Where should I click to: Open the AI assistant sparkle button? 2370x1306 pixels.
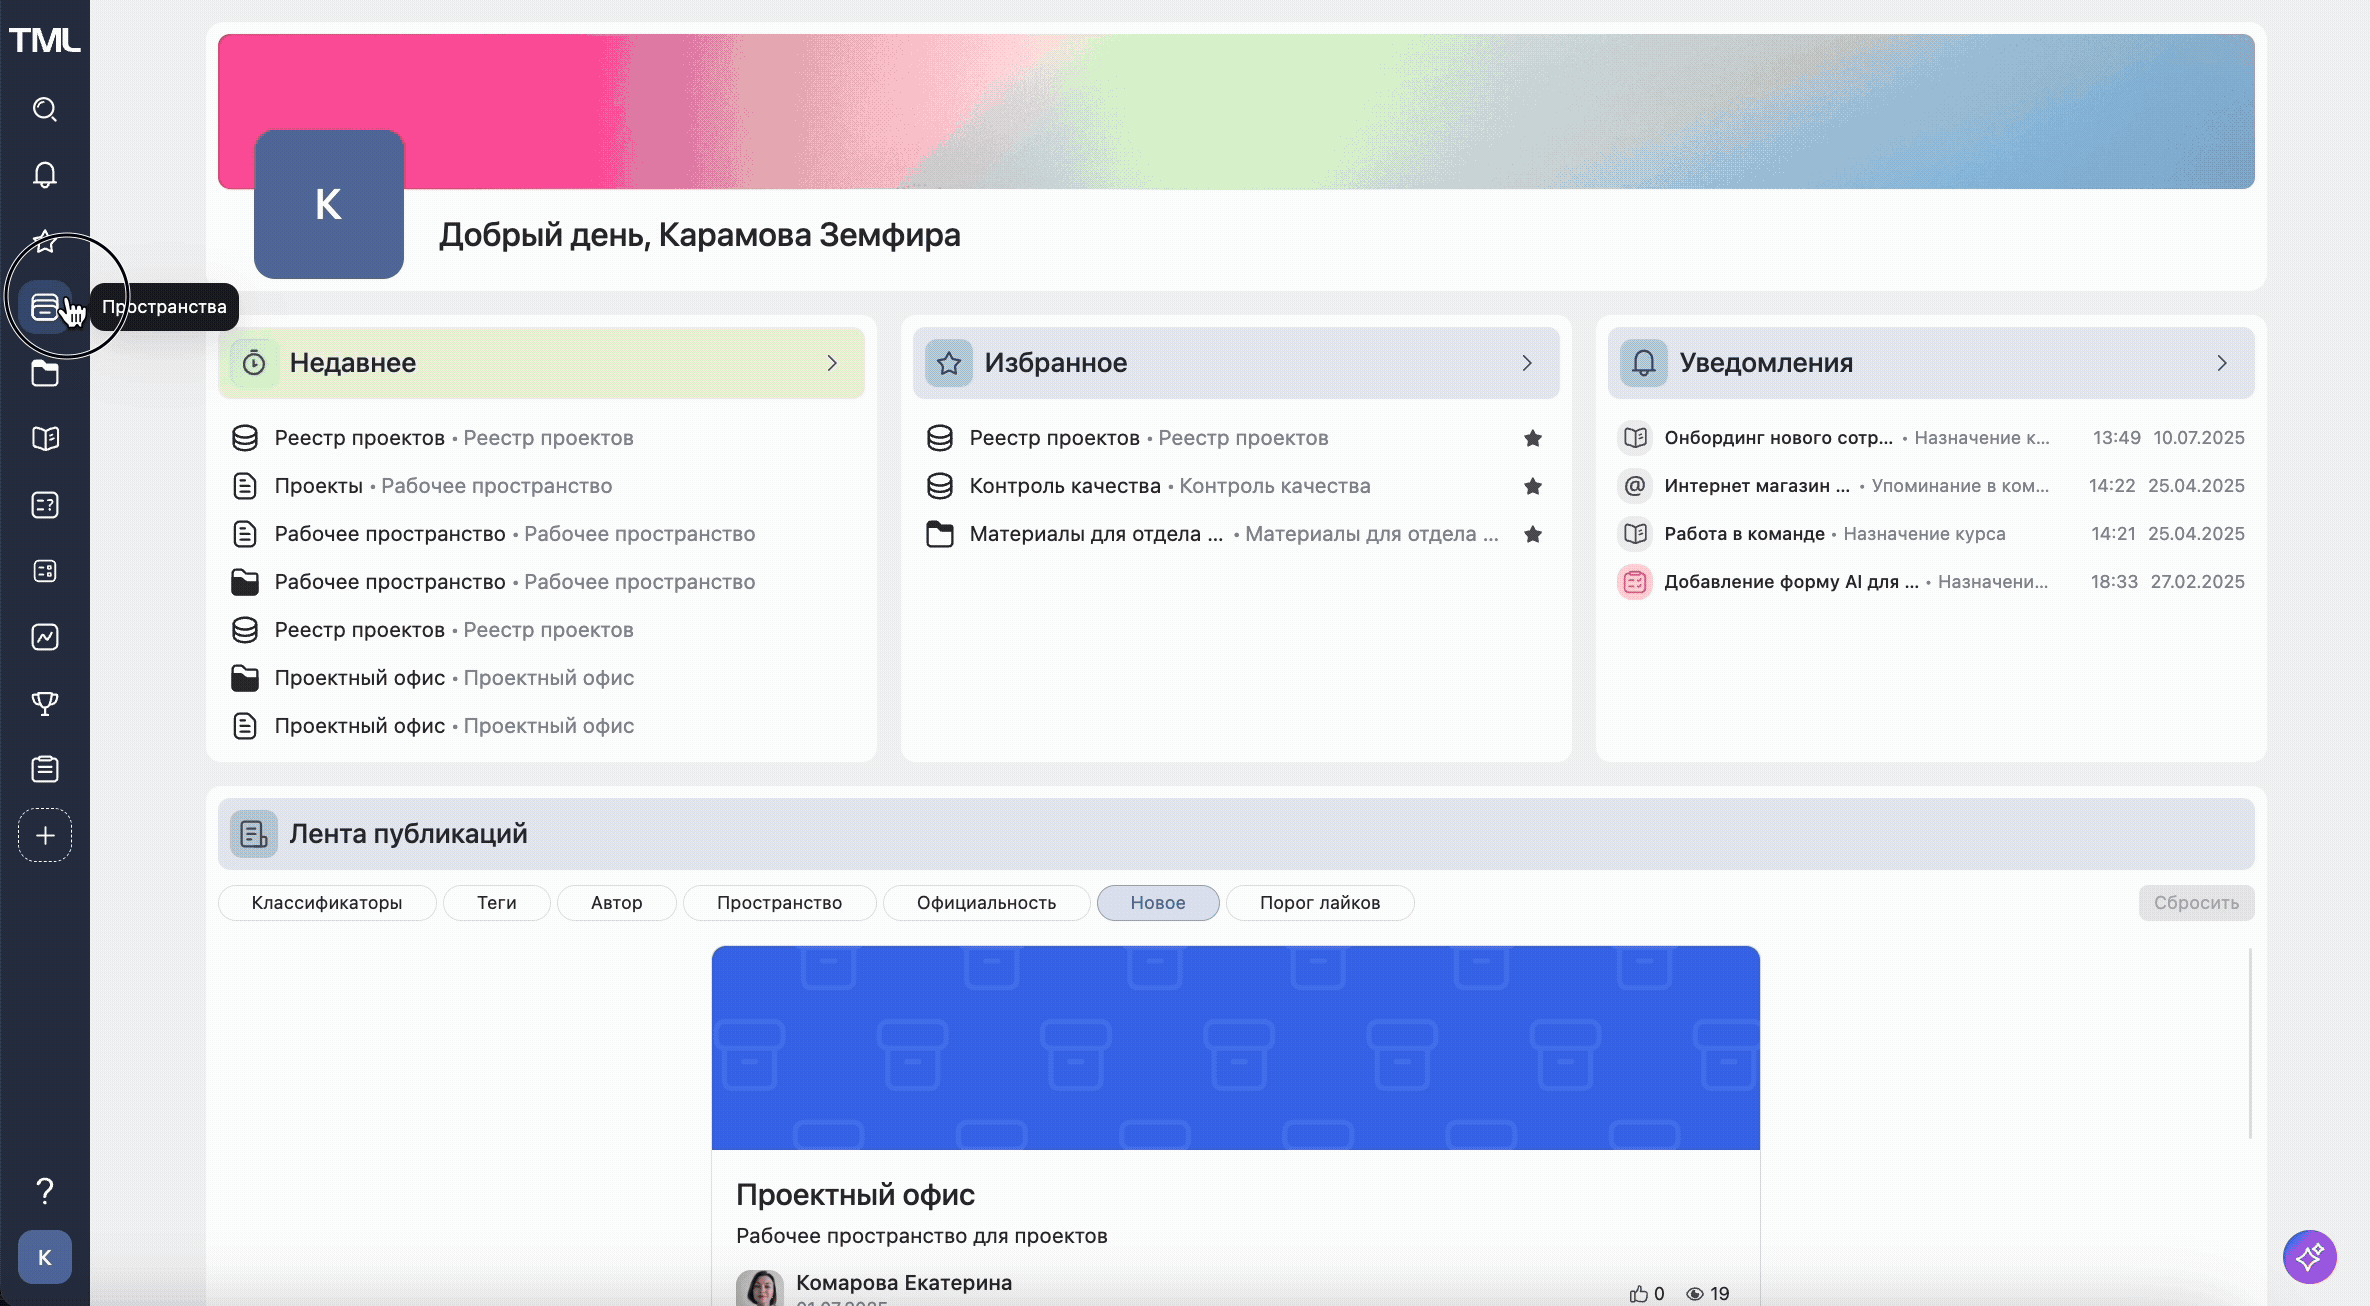pyautogui.click(x=2310, y=1257)
